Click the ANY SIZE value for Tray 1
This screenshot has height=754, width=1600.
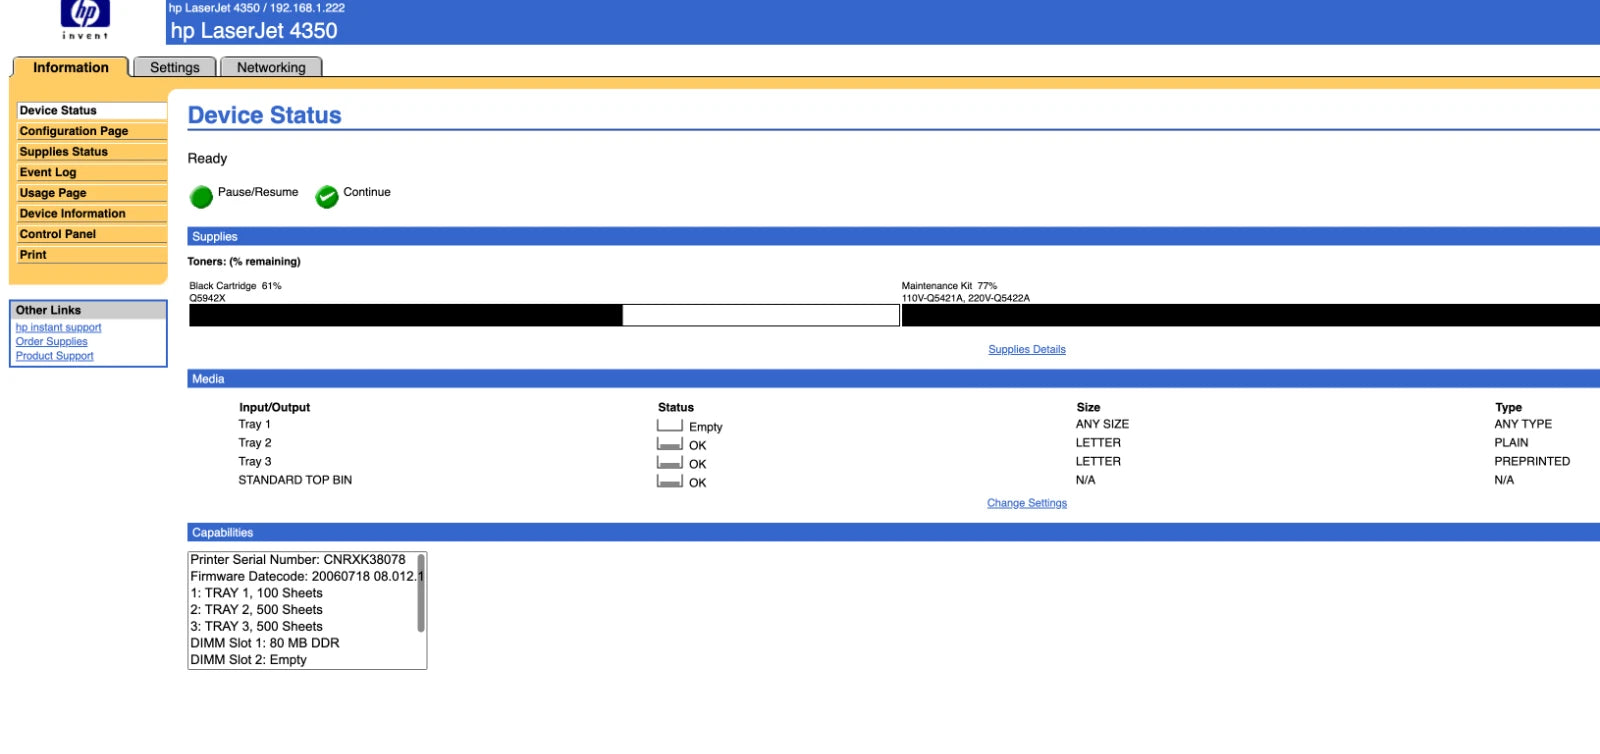coord(1102,424)
